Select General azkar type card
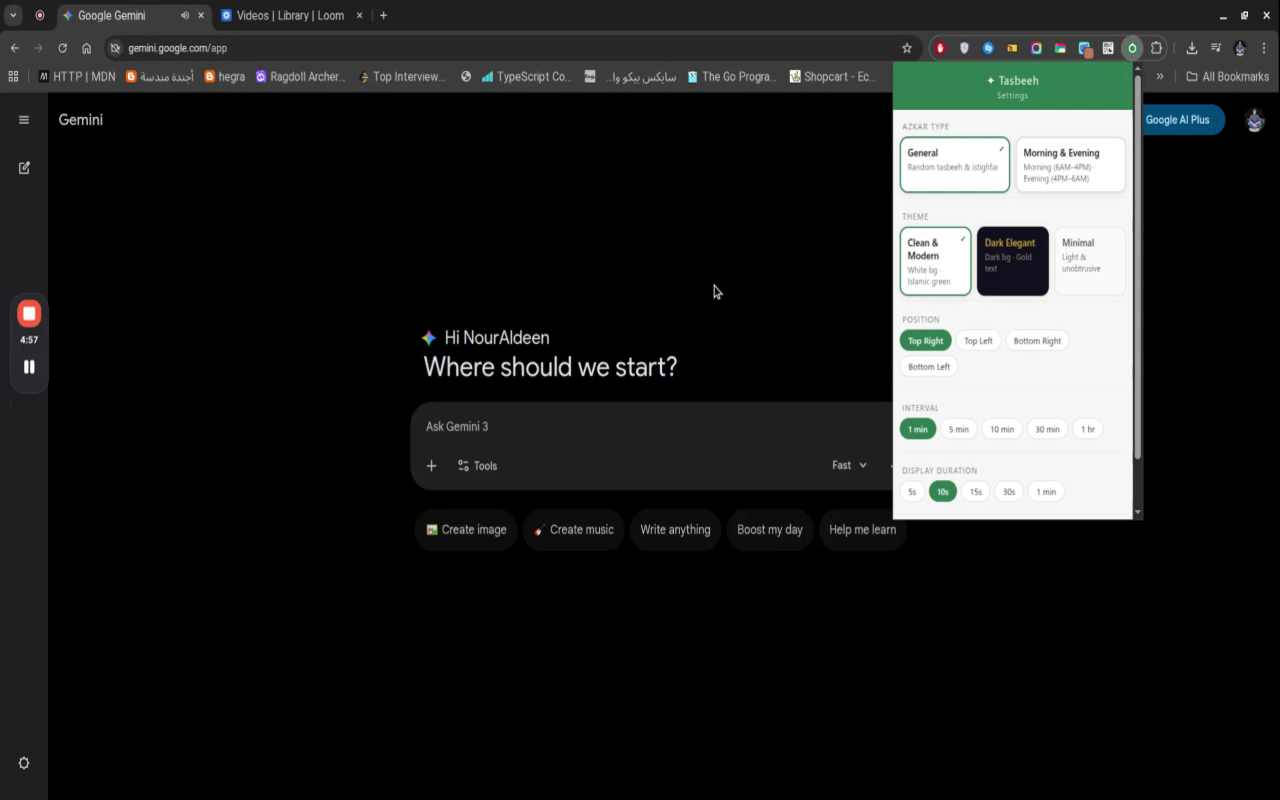The image size is (1280, 800). coord(955,164)
